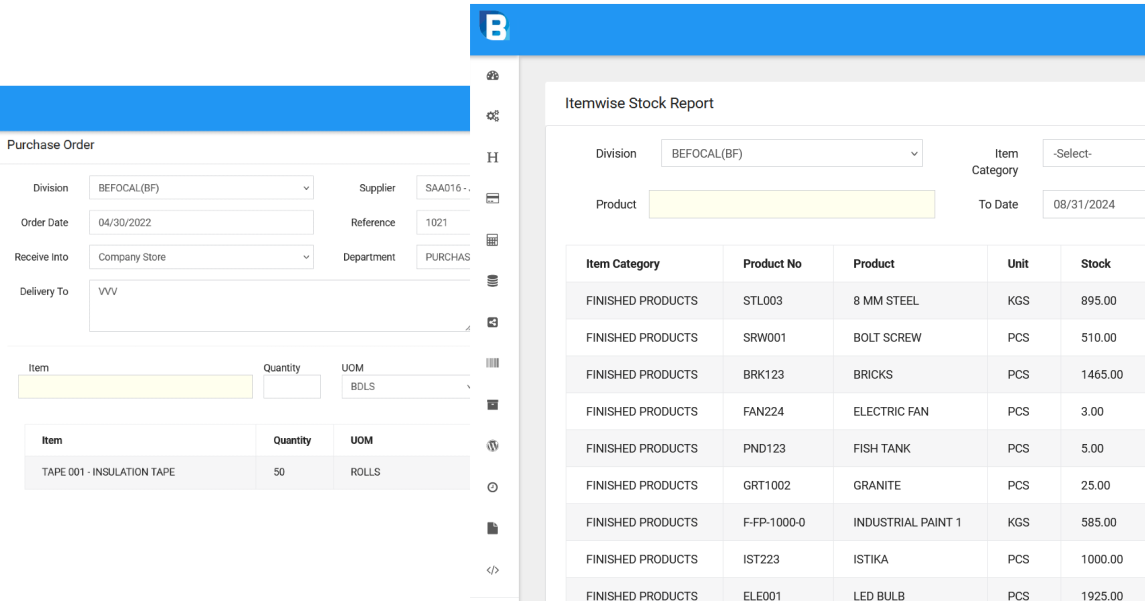
Task: Expand the Division dropdown in Stock Report
Action: coord(791,154)
